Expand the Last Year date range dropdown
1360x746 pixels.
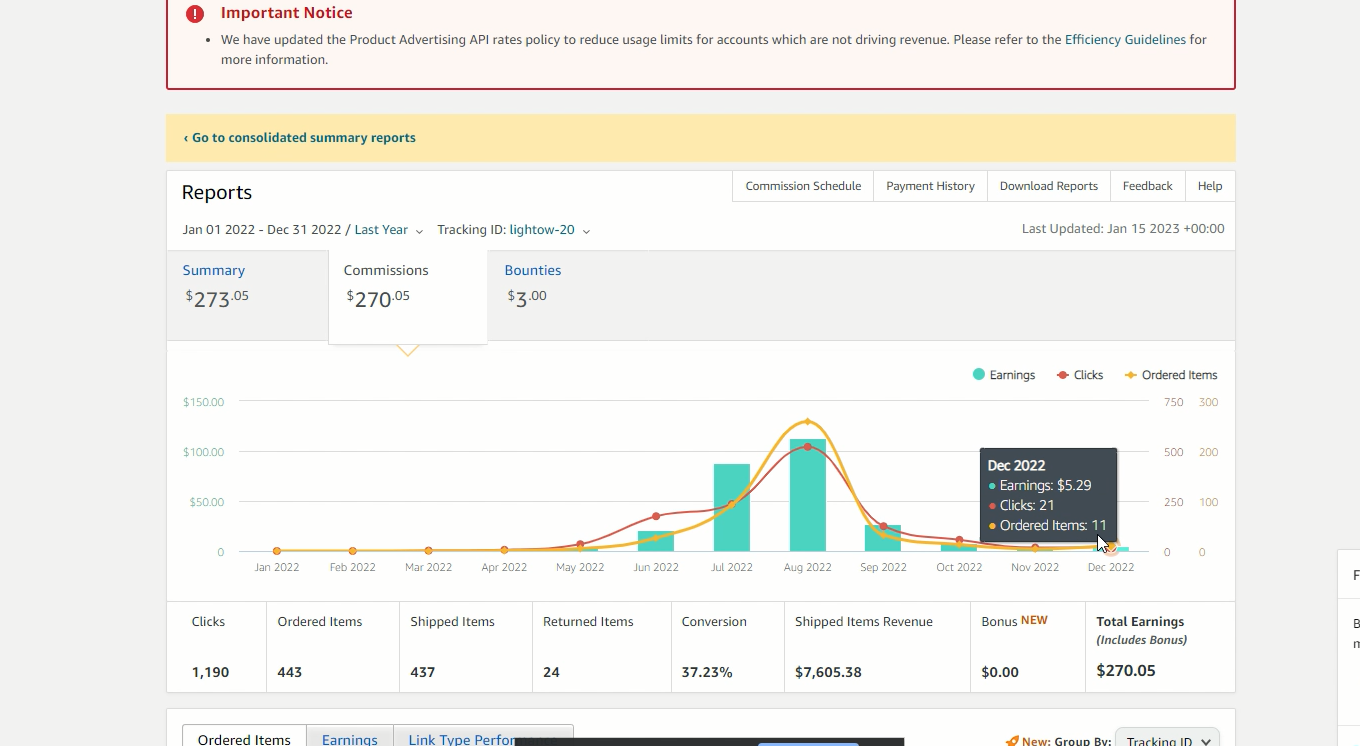[389, 230]
